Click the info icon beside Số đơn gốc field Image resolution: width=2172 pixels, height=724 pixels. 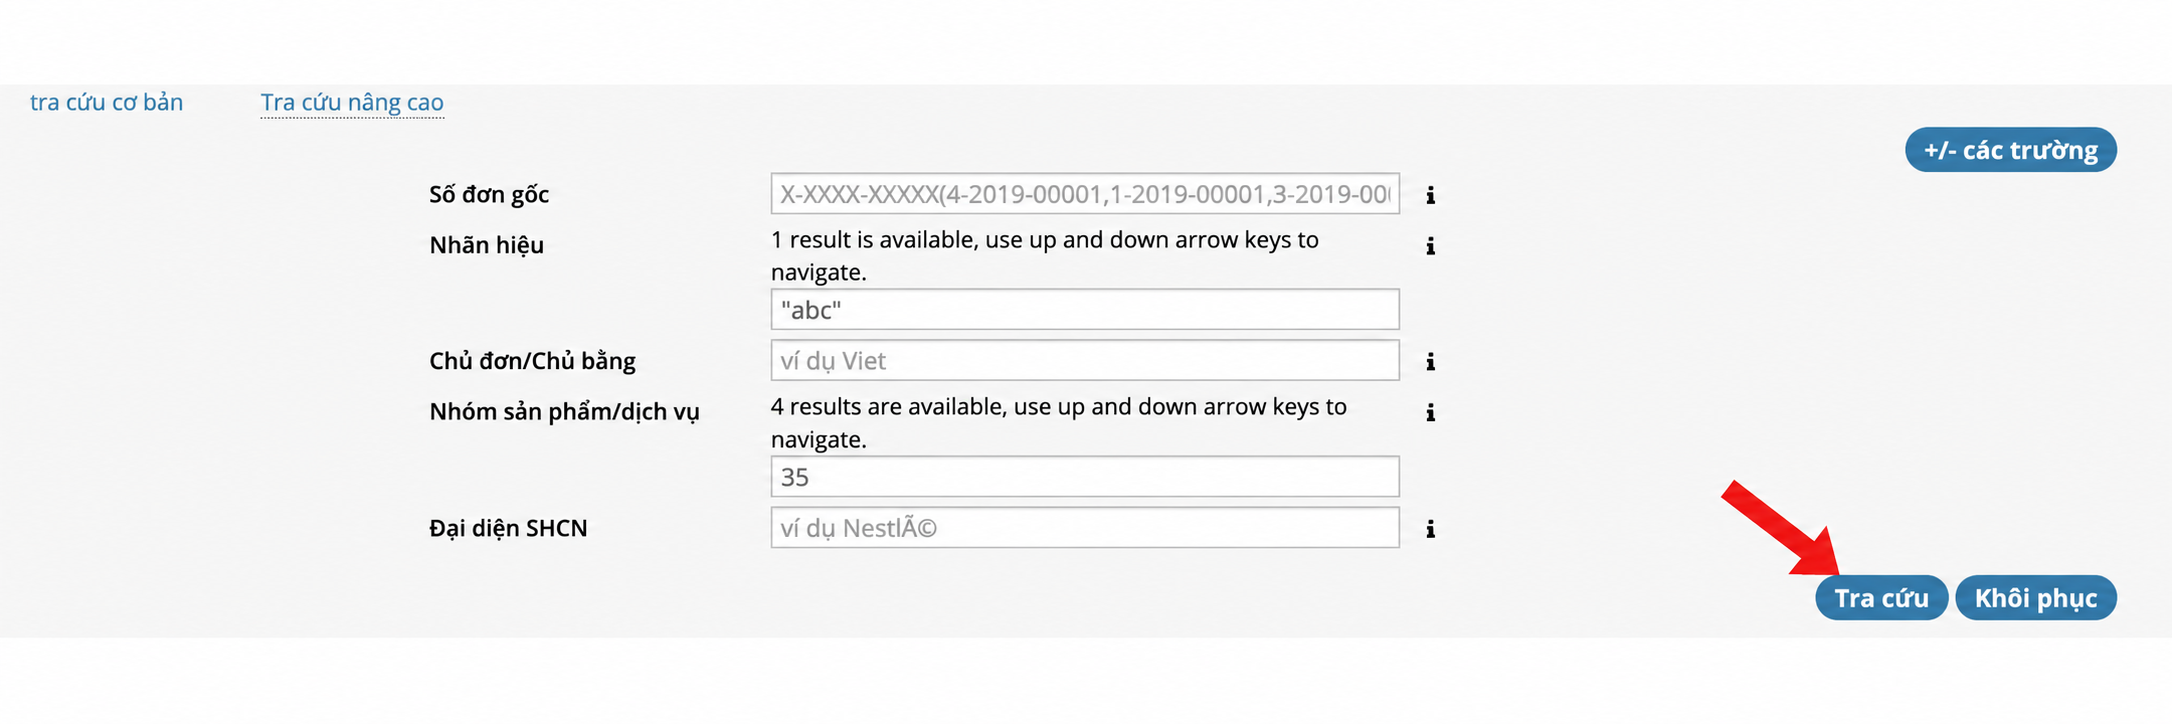(x=1431, y=195)
